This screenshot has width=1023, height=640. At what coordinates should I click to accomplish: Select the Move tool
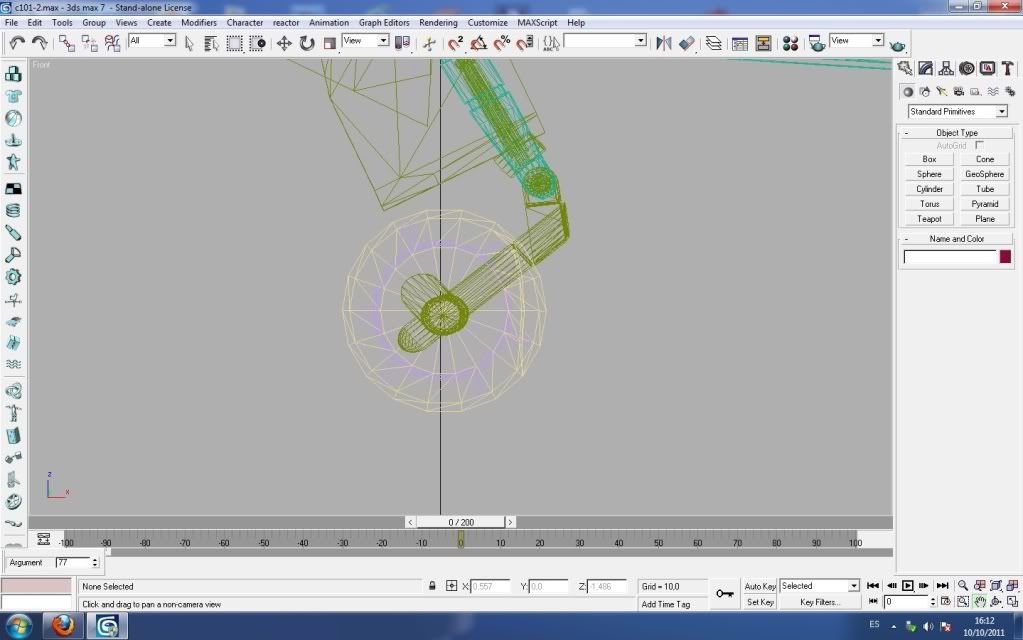[x=284, y=43]
